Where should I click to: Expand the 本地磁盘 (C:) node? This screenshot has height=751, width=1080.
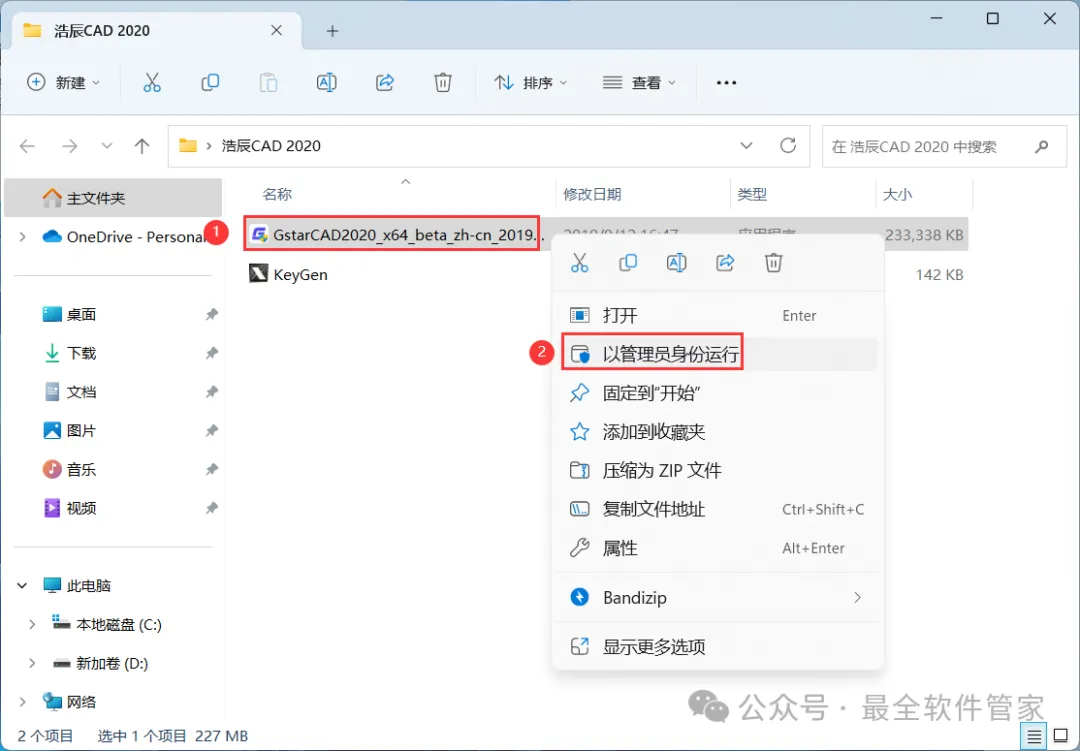tap(32, 625)
